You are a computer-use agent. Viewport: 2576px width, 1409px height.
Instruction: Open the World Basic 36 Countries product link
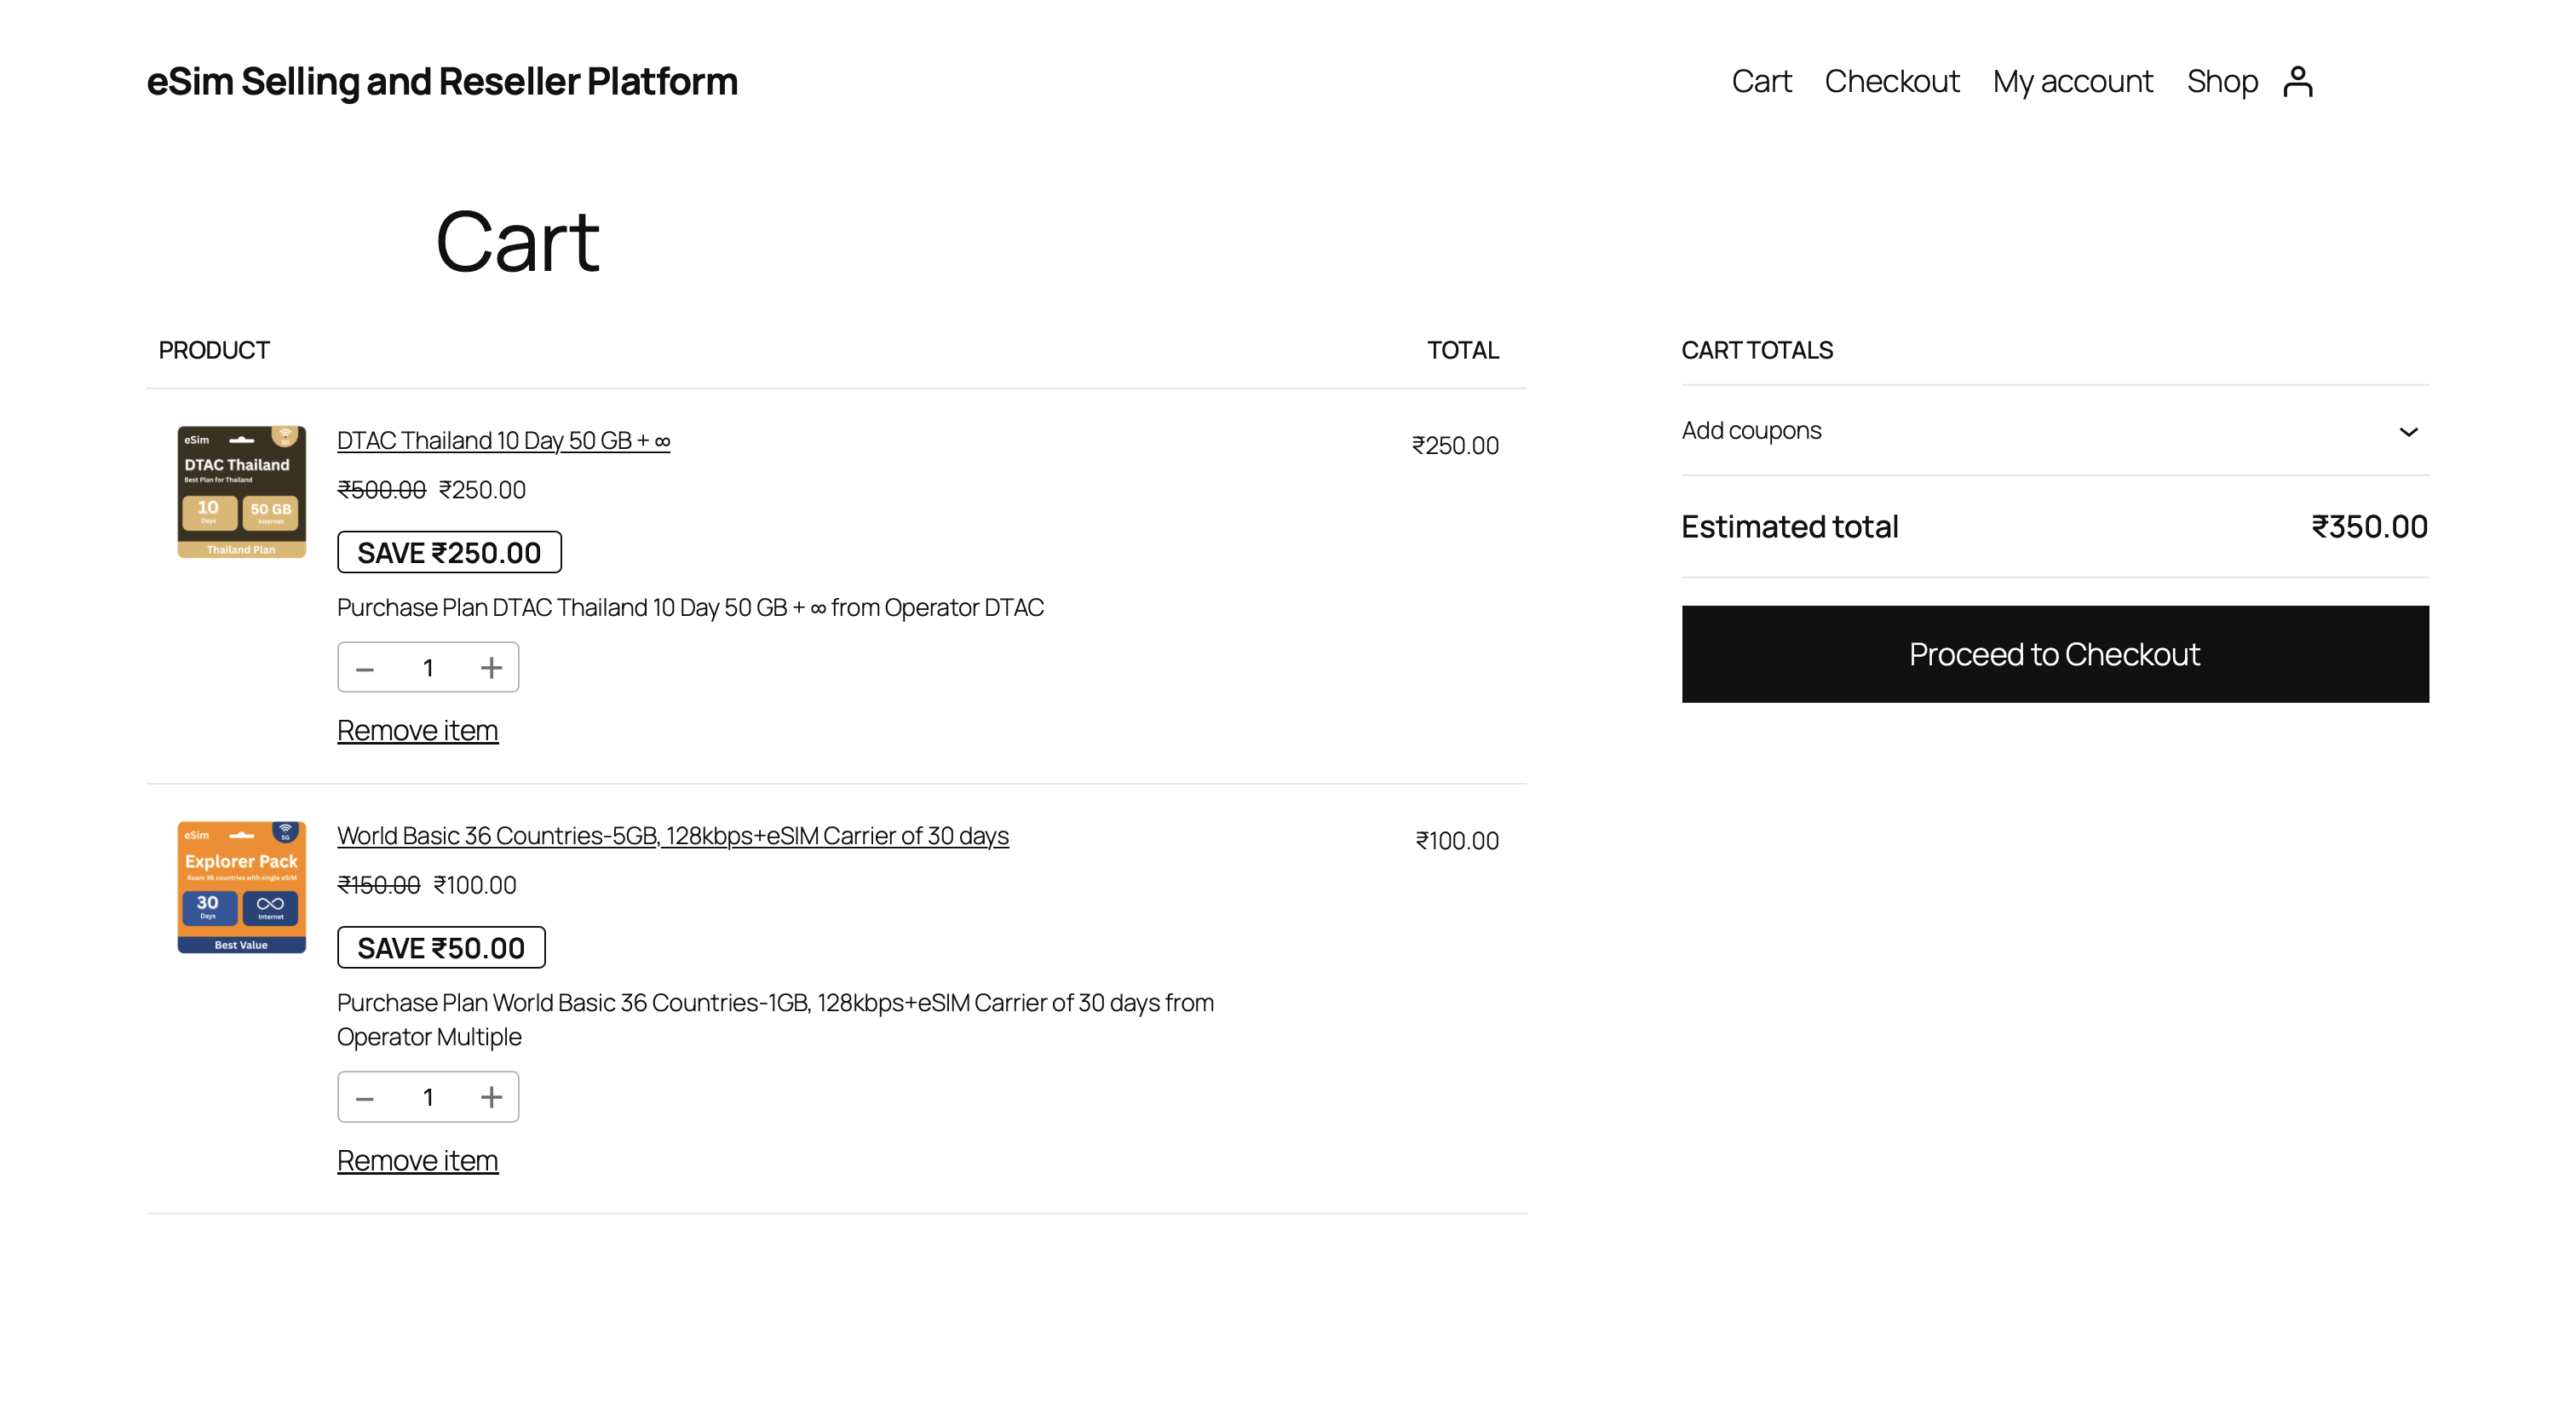[x=673, y=835]
